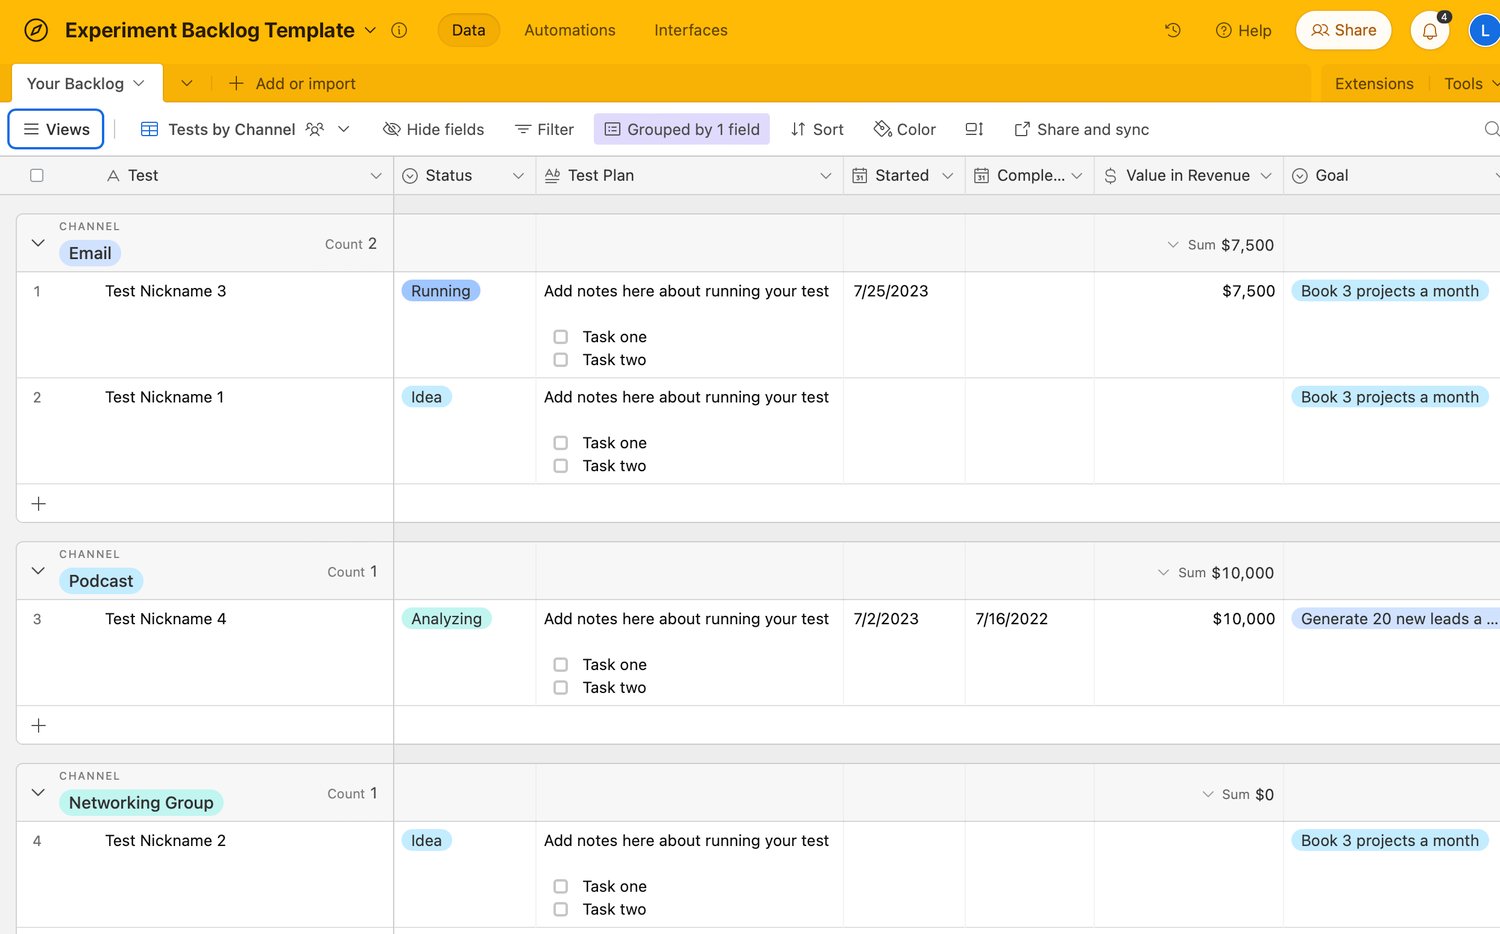Open the Sort options

tap(817, 129)
